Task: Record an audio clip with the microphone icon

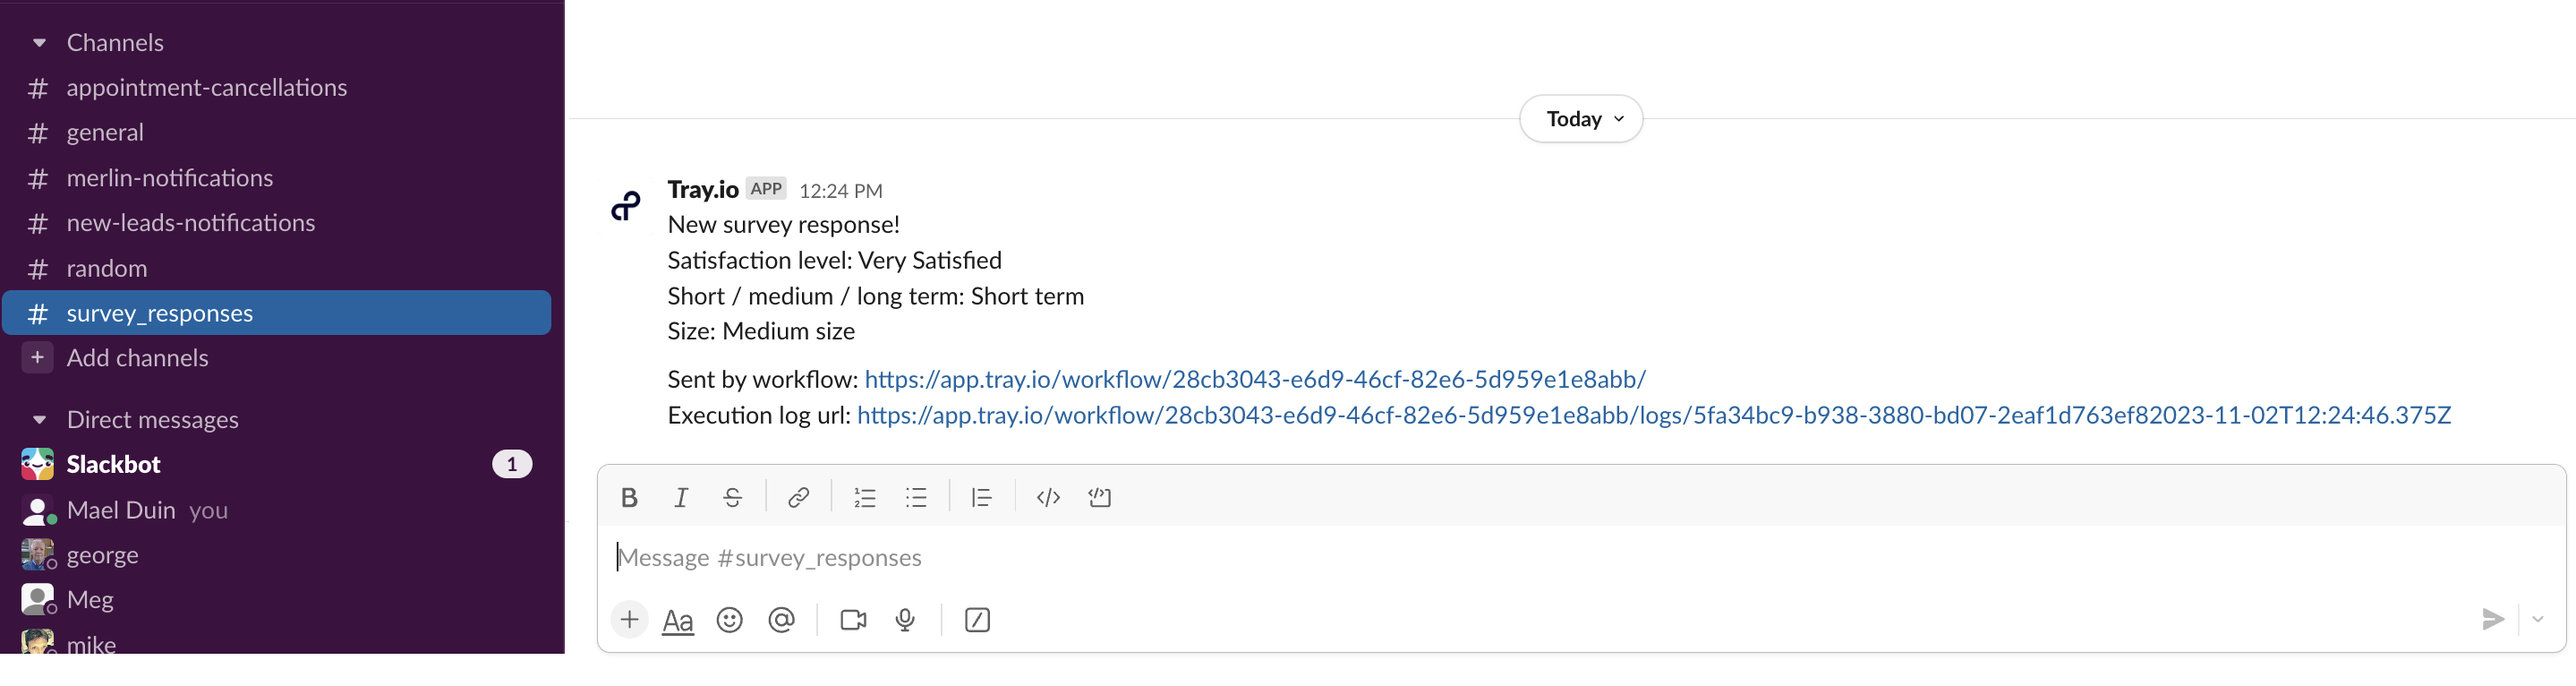Action: click(906, 620)
